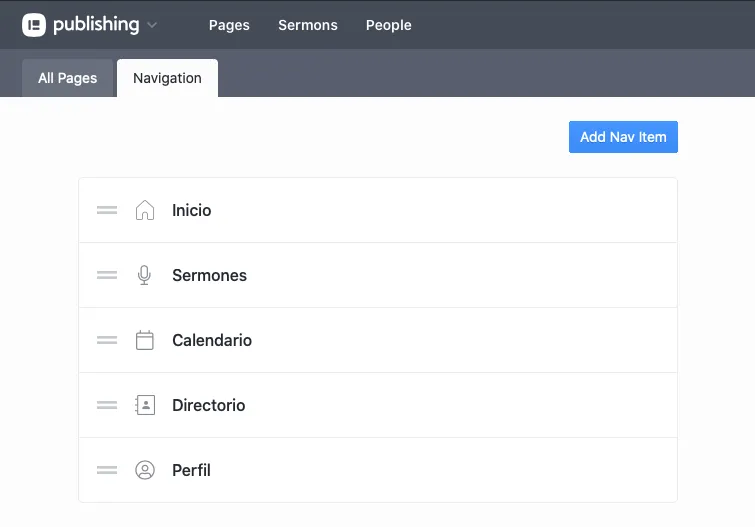Viewport: 755px width, 527px height.
Task: Click the drag handle for Inicio
Action: [107, 210]
